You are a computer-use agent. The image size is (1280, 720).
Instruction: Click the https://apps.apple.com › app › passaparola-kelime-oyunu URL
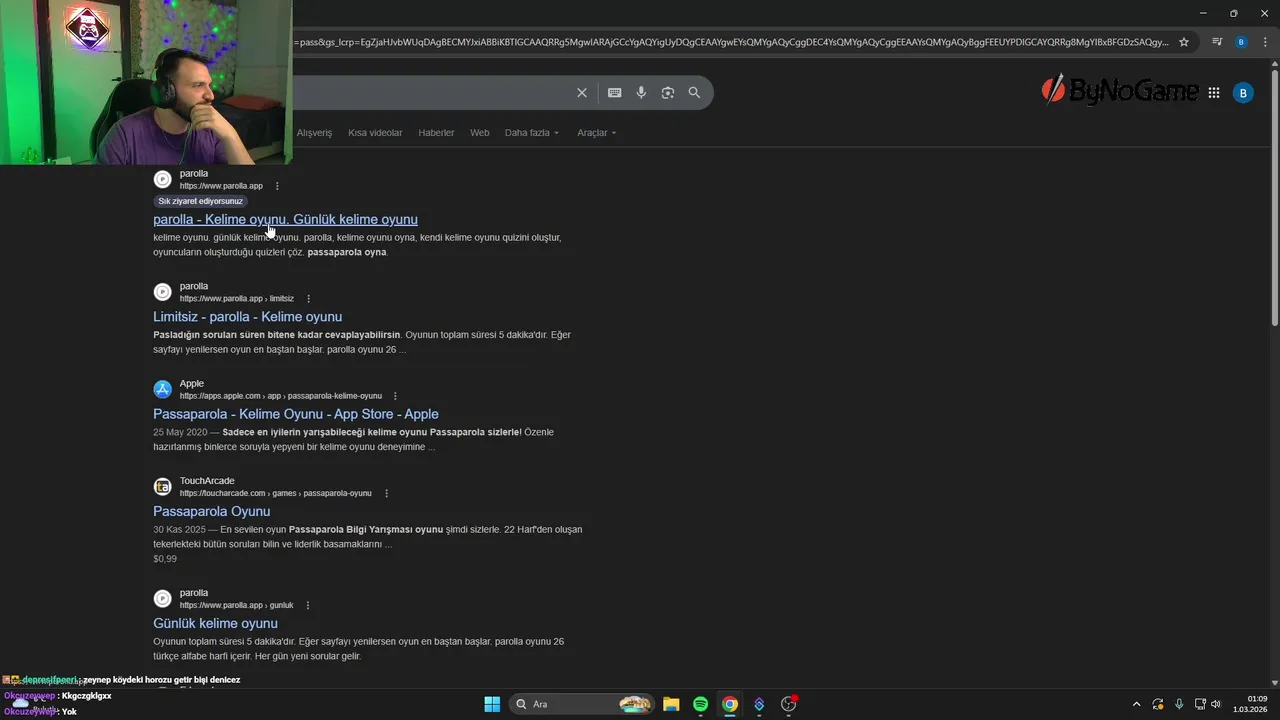click(x=281, y=396)
